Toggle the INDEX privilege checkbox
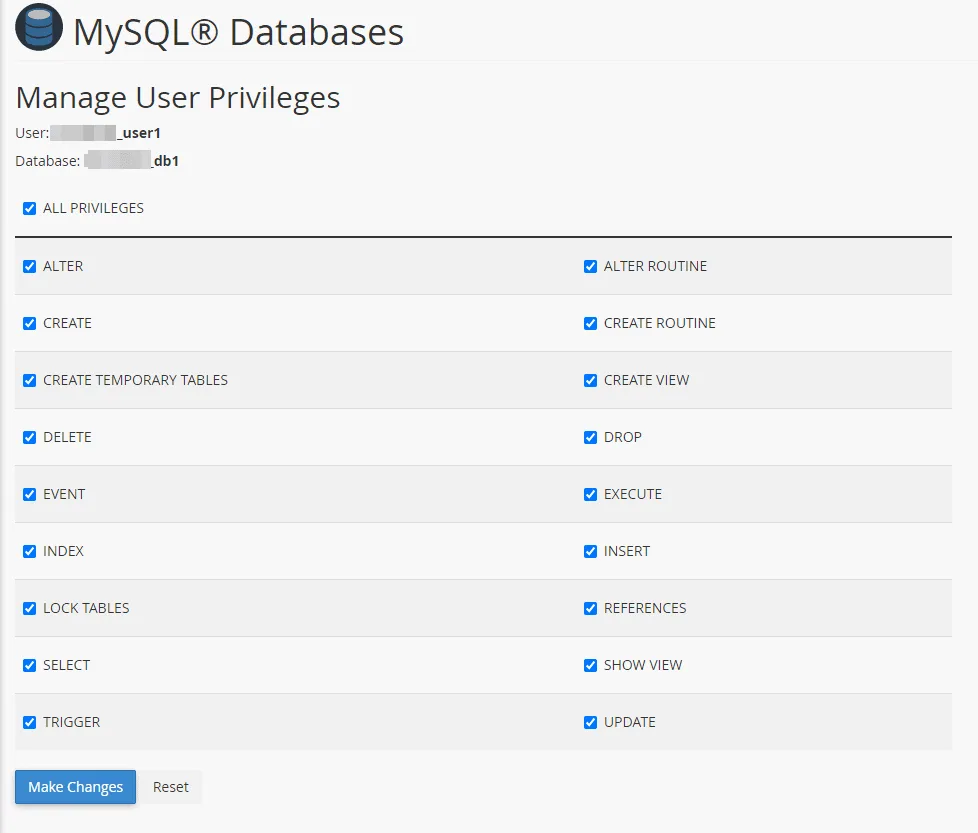Screen dimensions: 978x833 29,551
